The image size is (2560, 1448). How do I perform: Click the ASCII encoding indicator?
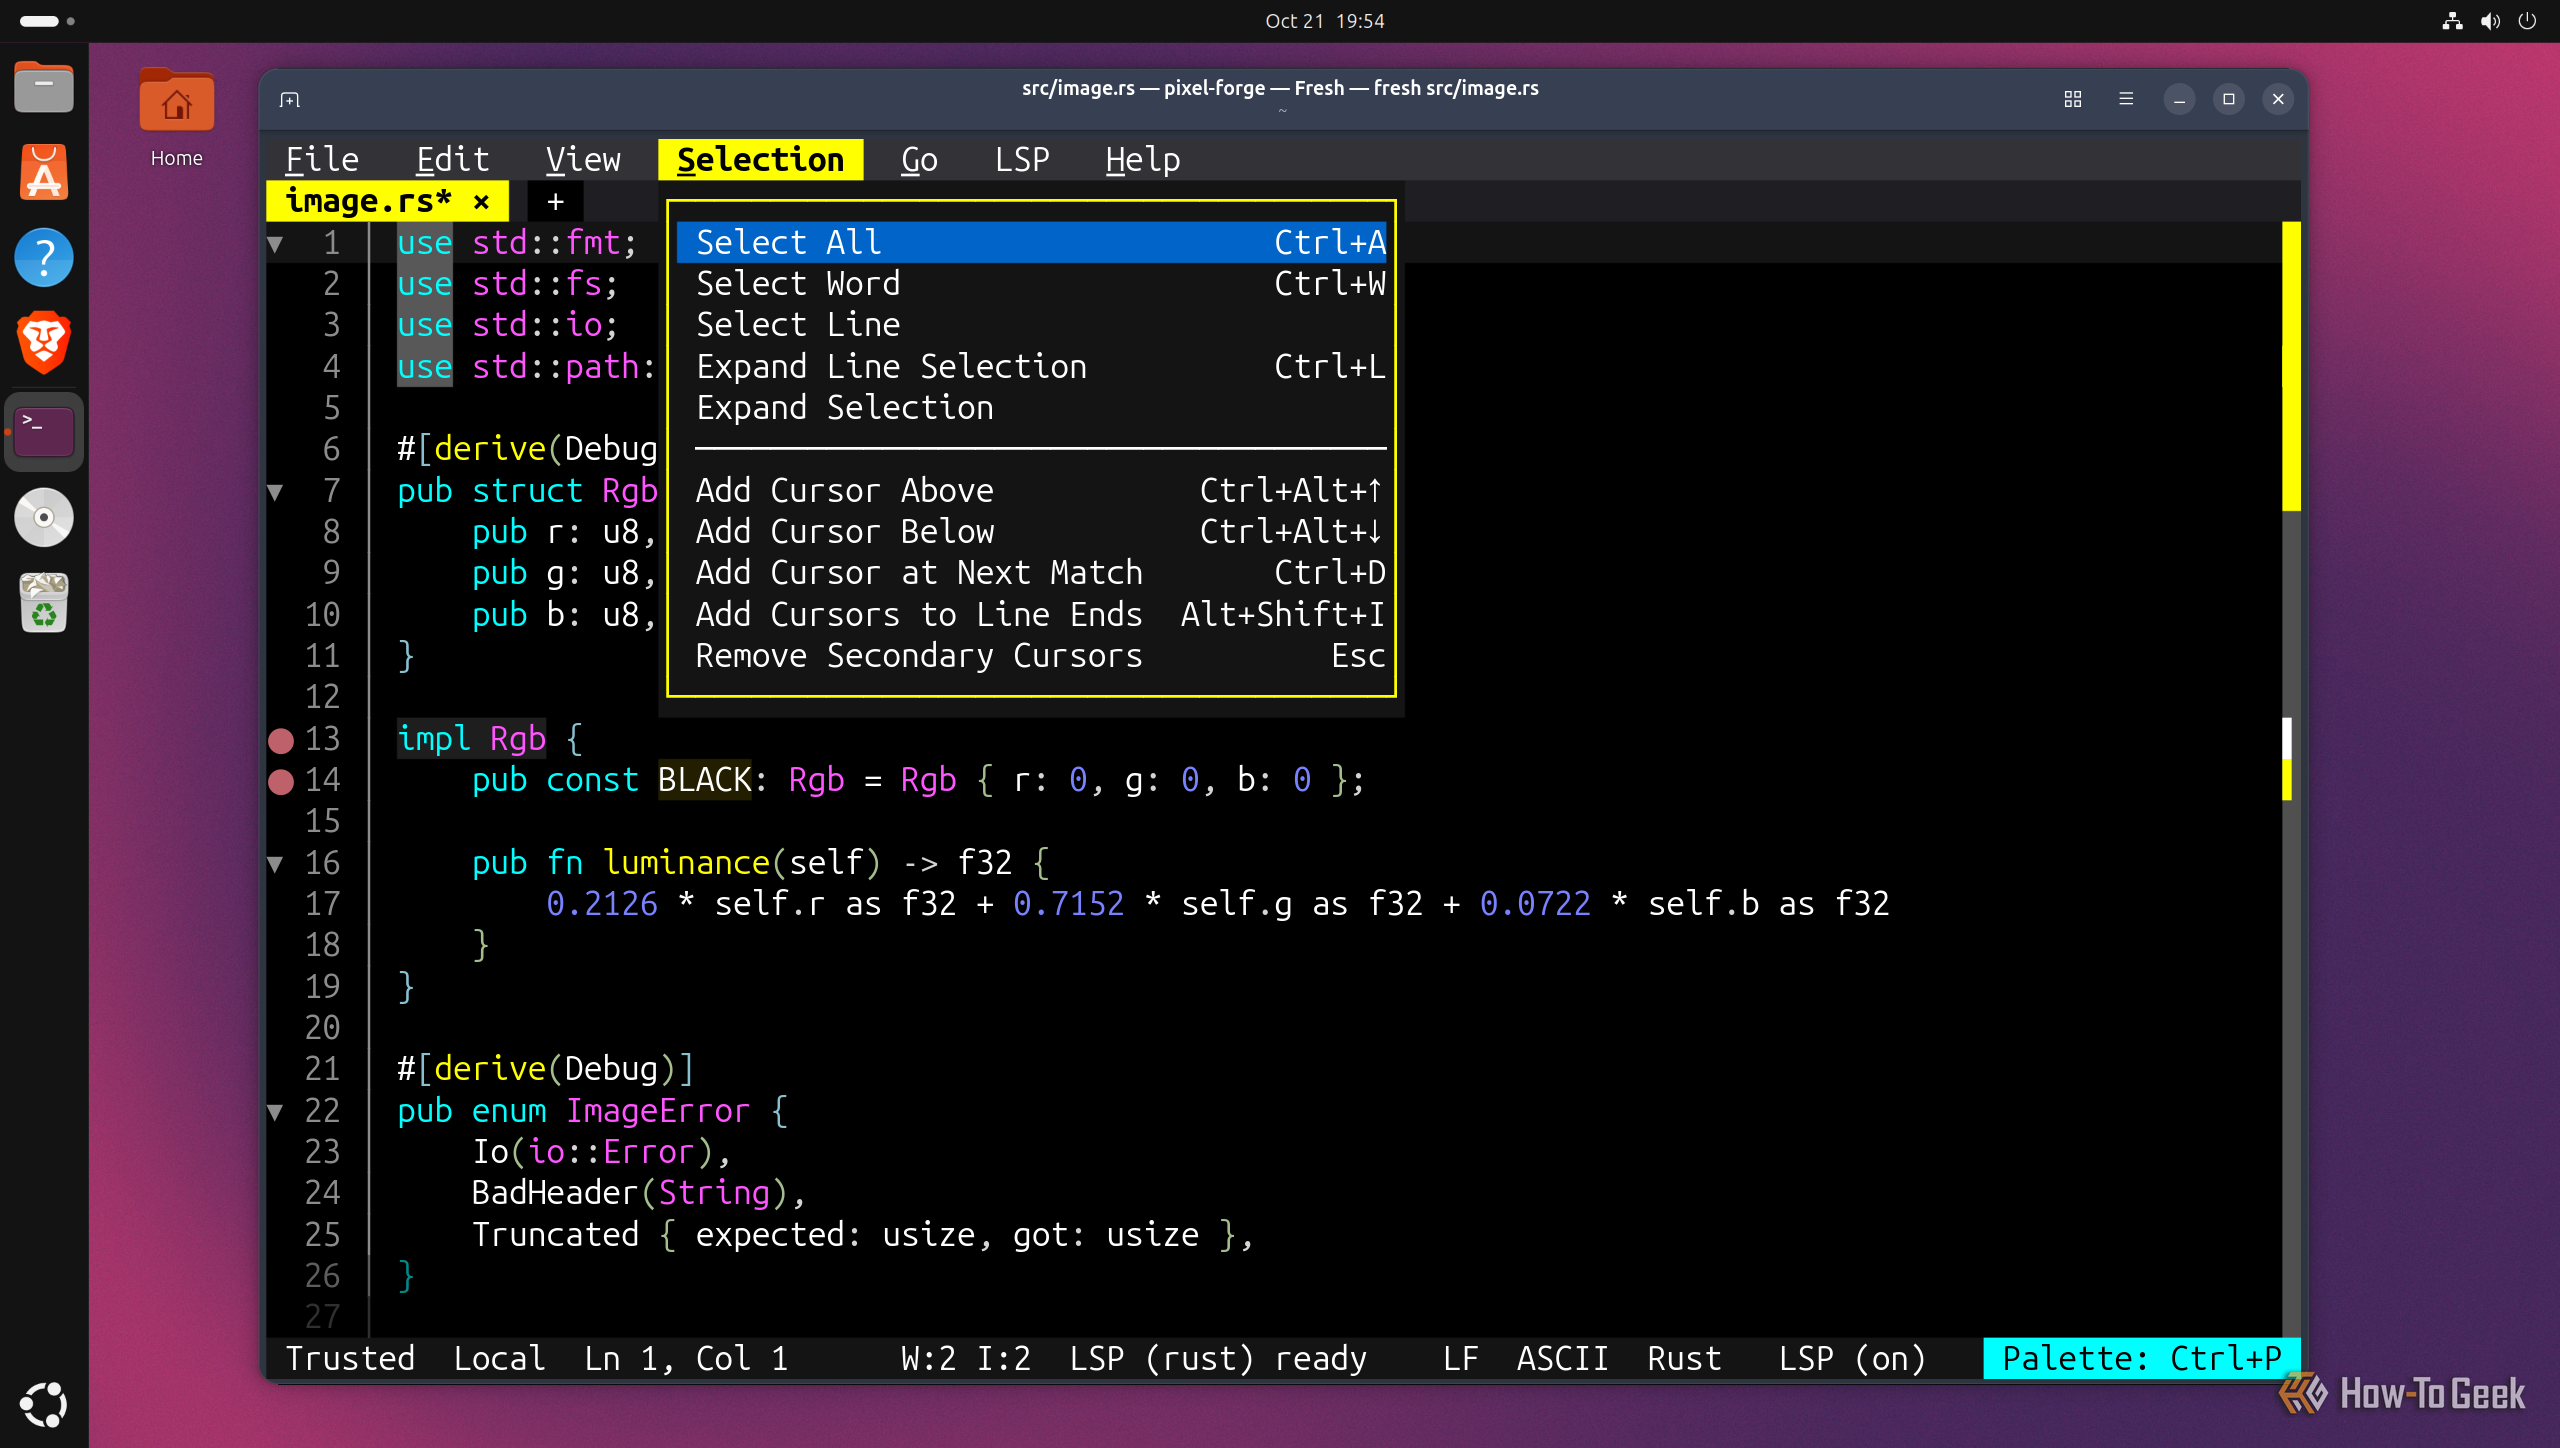[1562, 1358]
